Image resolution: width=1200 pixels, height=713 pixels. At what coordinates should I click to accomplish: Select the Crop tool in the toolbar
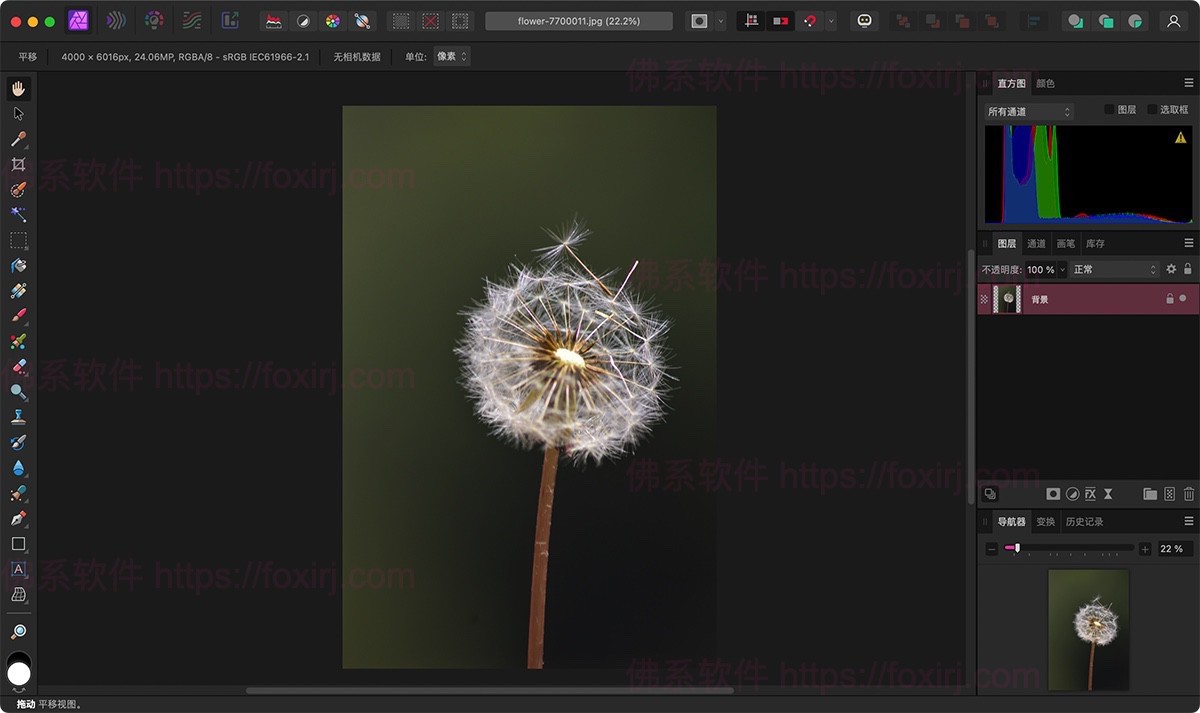18,164
